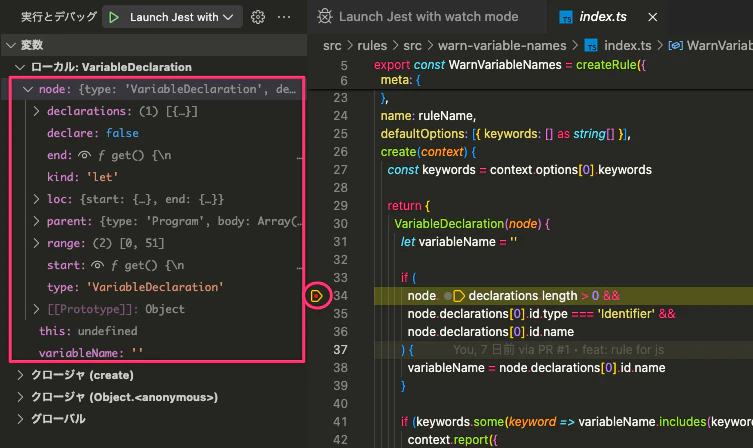This screenshot has height=448, width=753.
Task: Click let variableName on line 31
Action: tap(448, 242)
